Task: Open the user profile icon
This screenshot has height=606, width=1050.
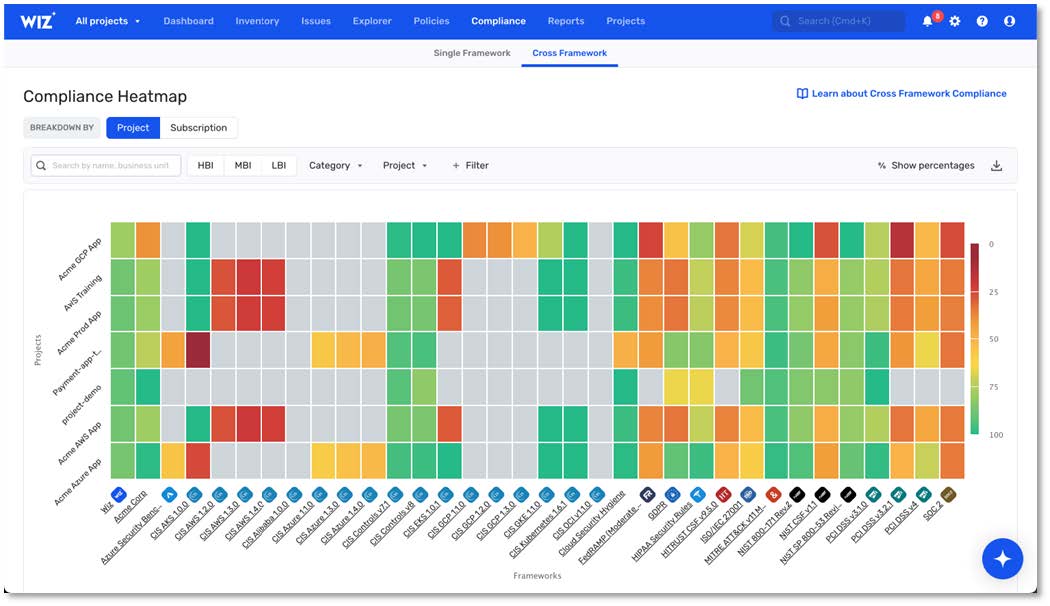Action: coord(1009,21)
